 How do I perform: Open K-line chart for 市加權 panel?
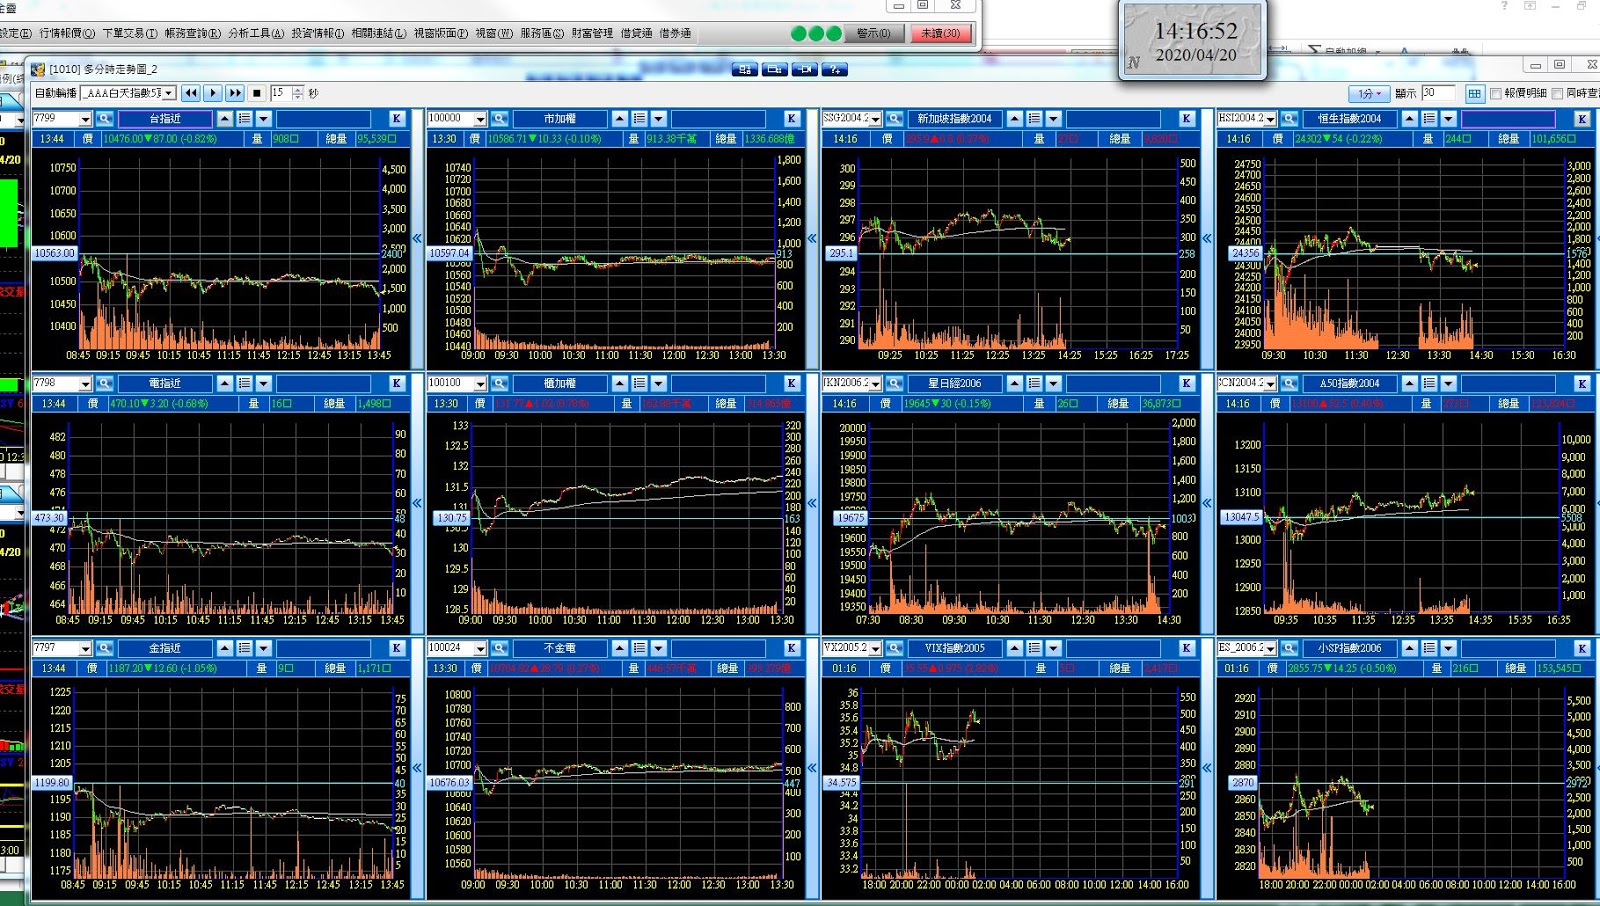pyautogui.click(x=791, y=119)
